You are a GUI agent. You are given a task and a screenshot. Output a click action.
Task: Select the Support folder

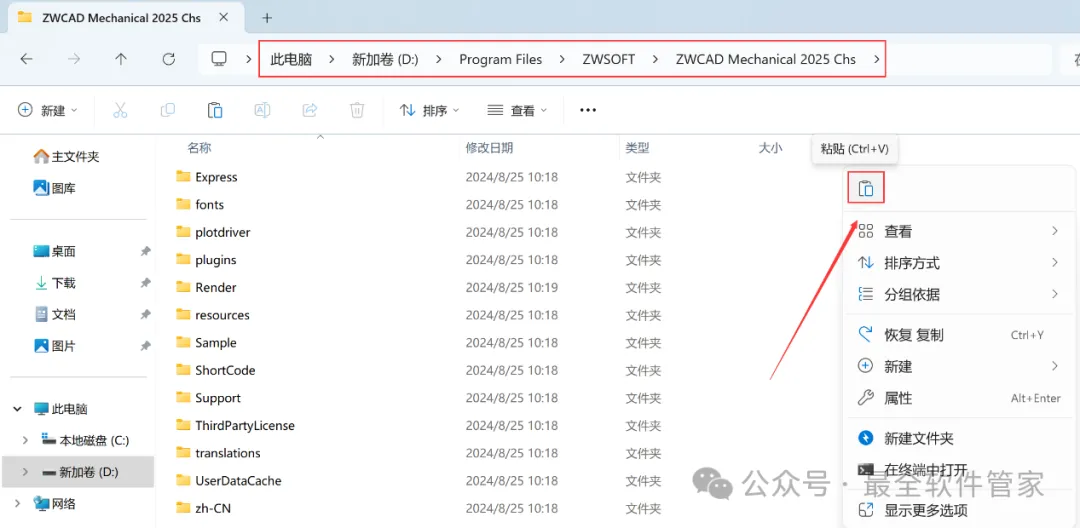click(x=208, y=398)
